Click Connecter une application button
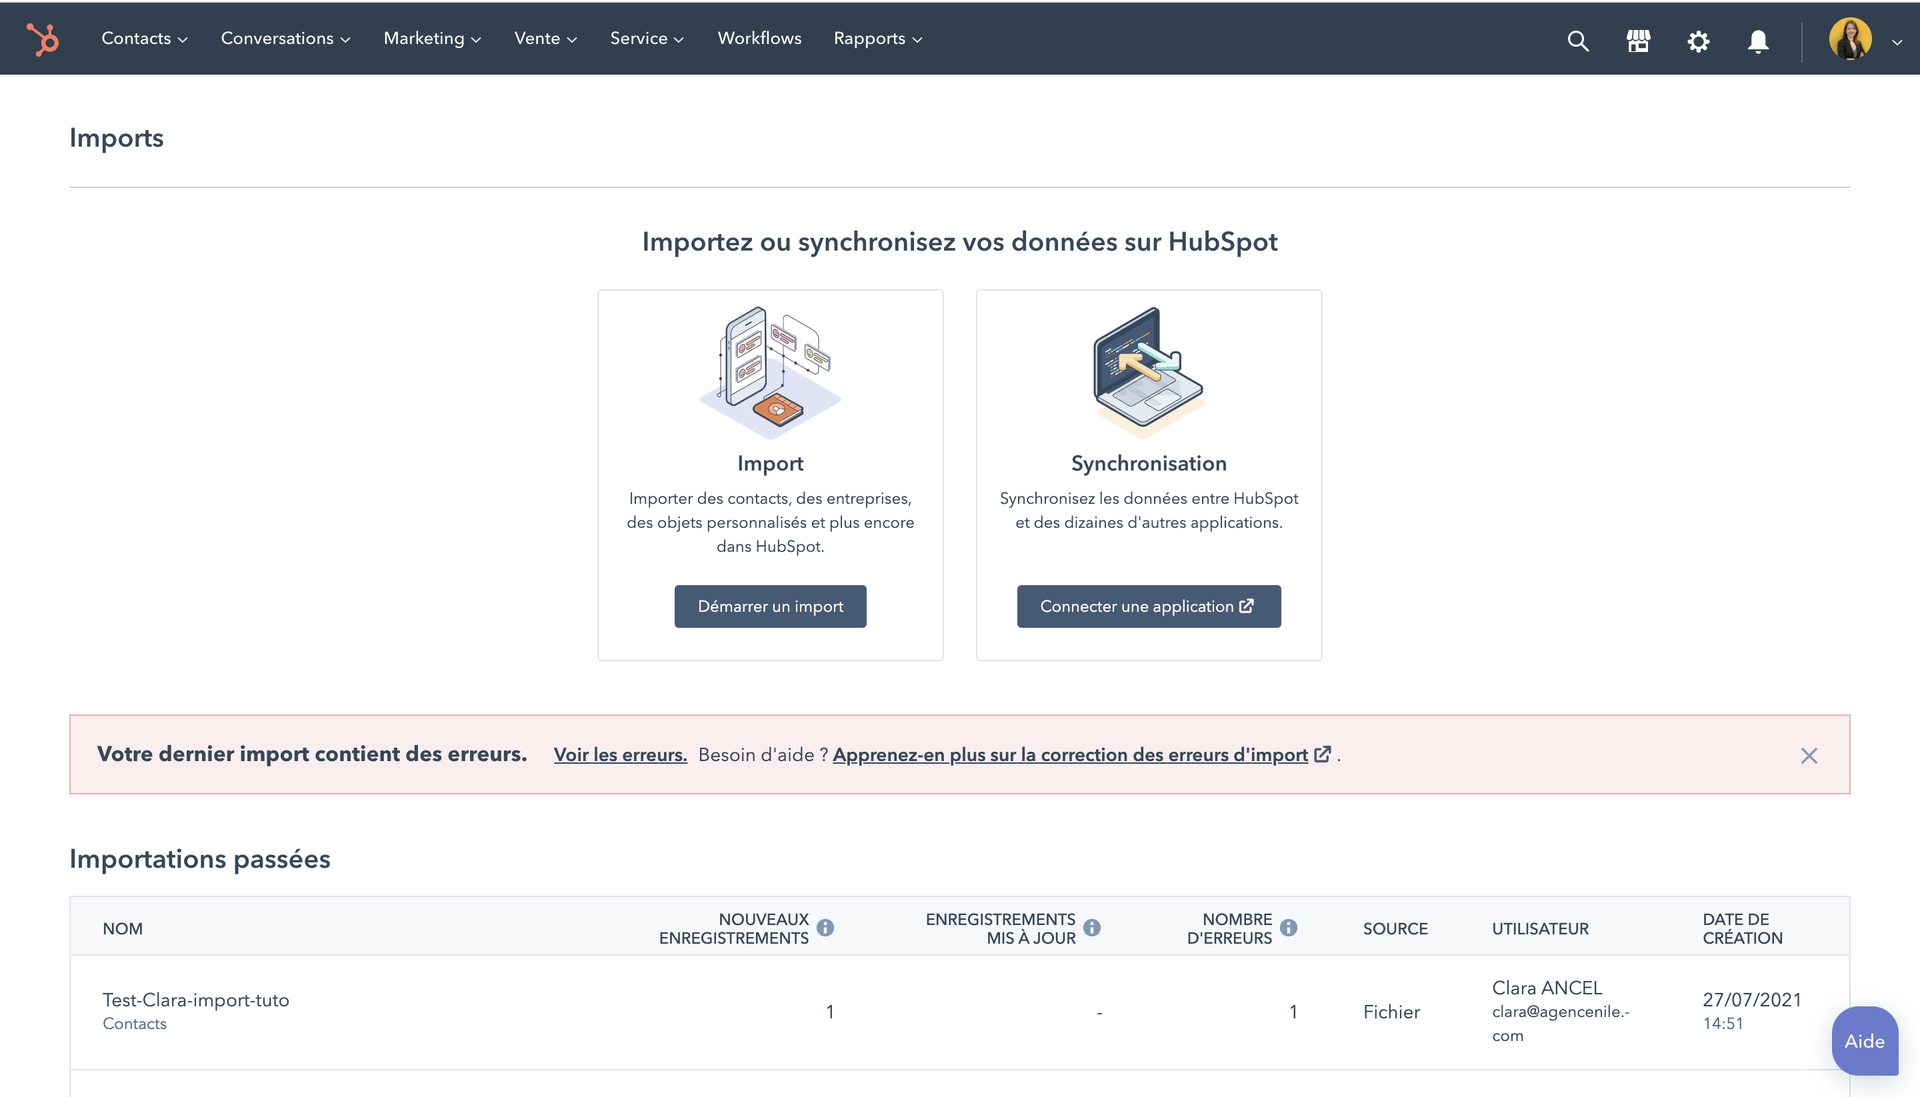The height and width of the screenshot is (1097, 1920). (1148, 606)
